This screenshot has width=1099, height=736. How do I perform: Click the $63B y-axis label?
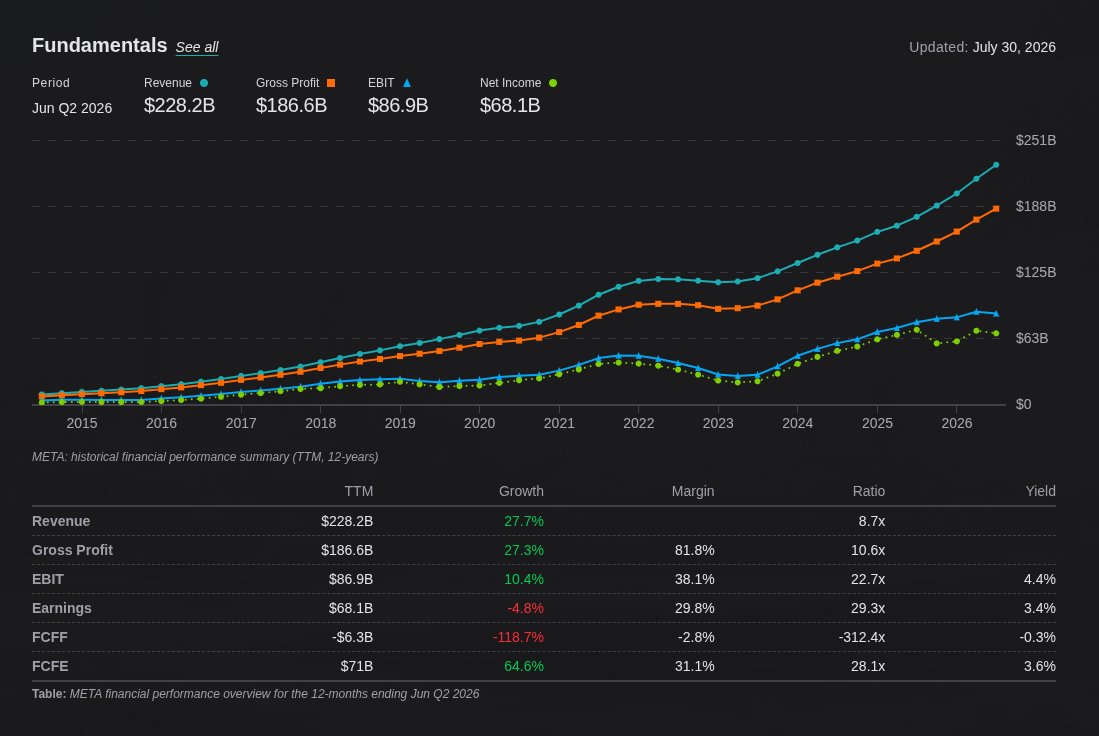click(1032, 338)
